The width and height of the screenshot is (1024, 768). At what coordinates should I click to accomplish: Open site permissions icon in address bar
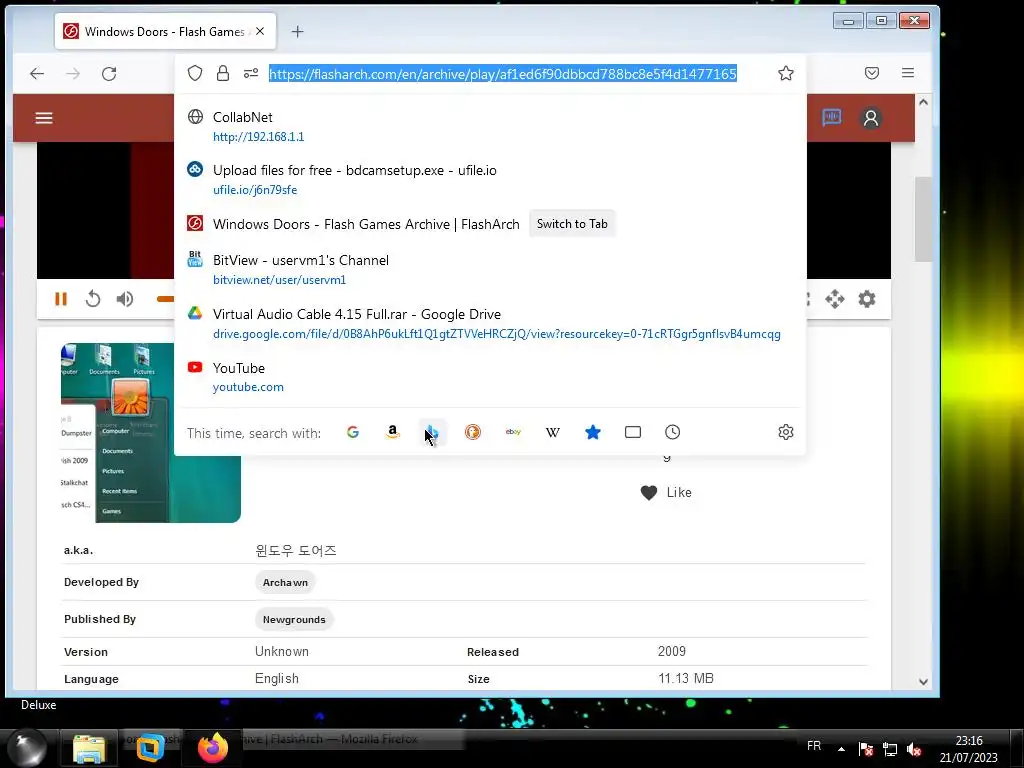coord(251,73)
